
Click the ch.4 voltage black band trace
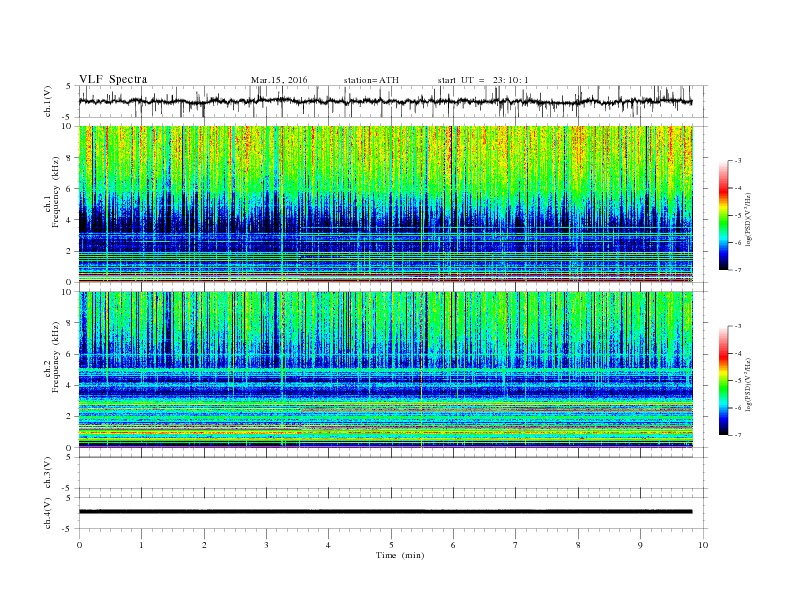[x=385, y=512]
